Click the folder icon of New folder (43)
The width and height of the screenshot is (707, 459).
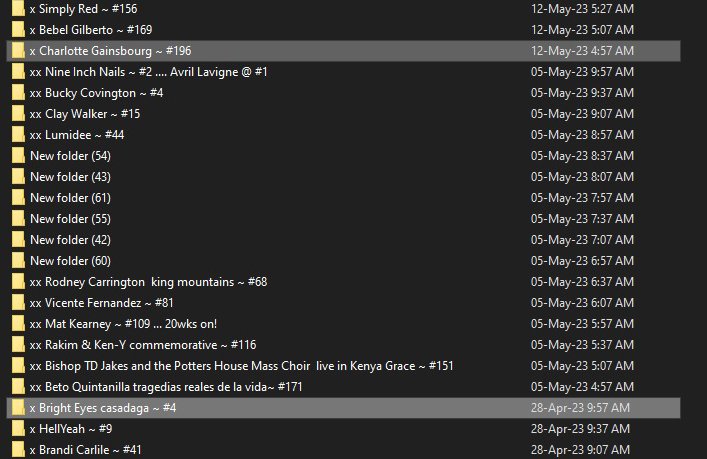(18, 177)
